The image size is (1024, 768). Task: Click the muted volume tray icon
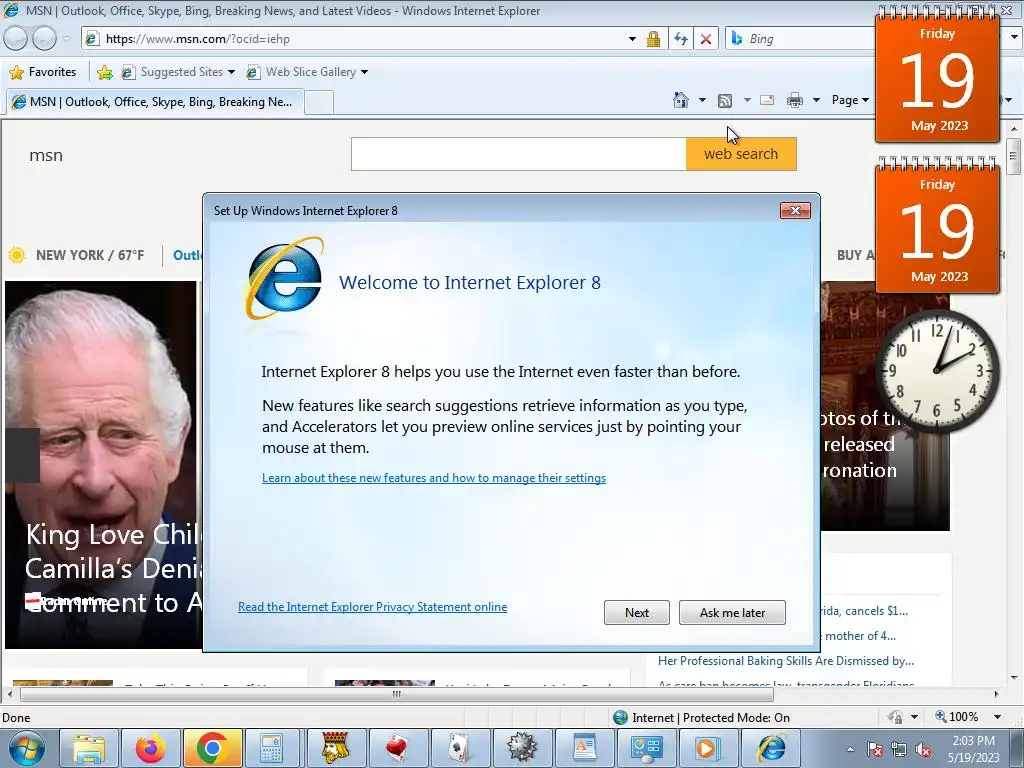923,750
